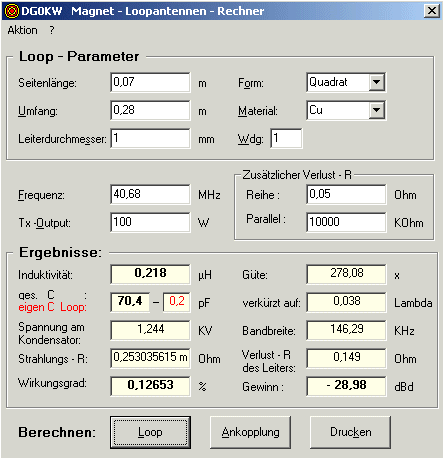The height and width of the screenshot is (458, 443).
Task: Close the Loopantennen Rechner window
Action: [432, 11]
